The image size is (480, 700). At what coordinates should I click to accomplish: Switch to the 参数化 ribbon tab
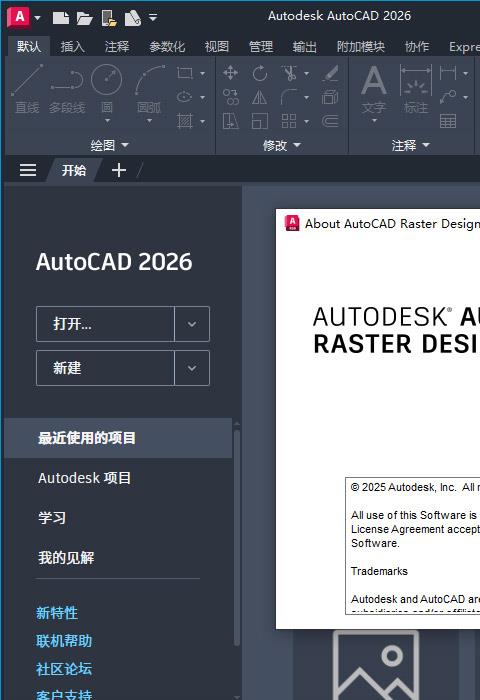[x=167, y=46]
